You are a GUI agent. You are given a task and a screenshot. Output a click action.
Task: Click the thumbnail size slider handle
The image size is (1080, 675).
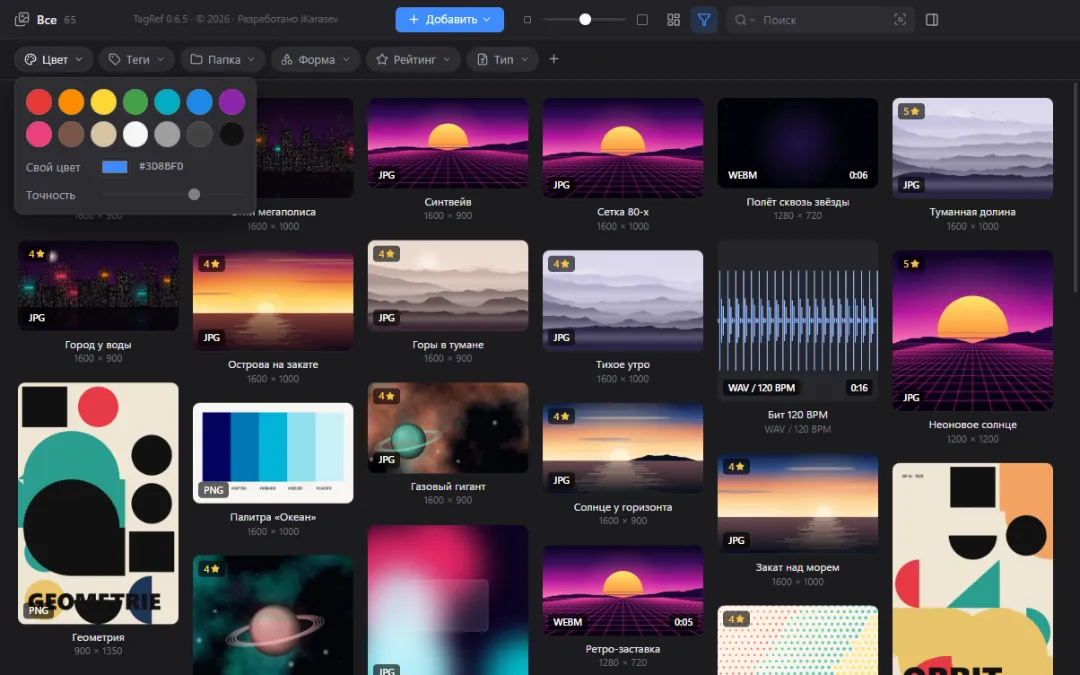(x=585, y=19)
